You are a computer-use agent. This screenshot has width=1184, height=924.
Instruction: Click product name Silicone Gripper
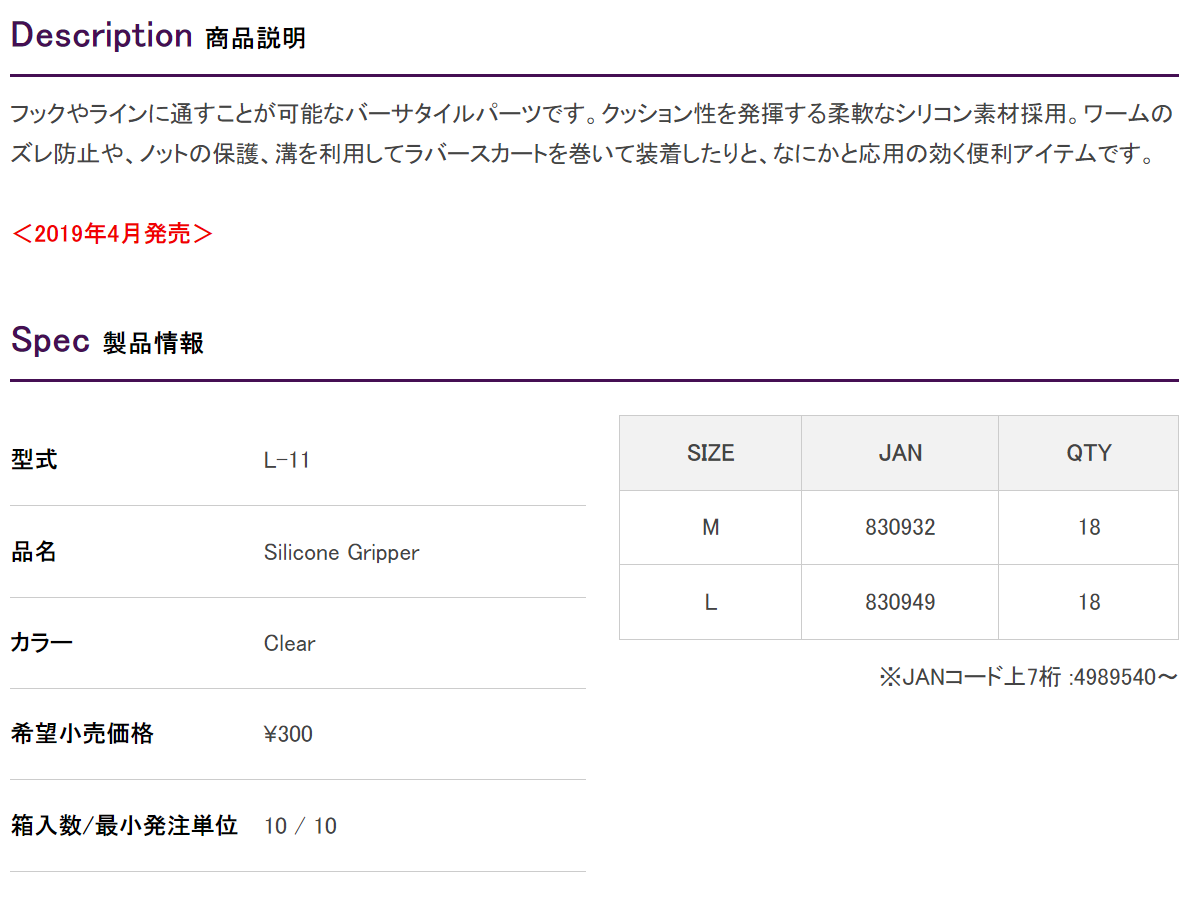341,552
